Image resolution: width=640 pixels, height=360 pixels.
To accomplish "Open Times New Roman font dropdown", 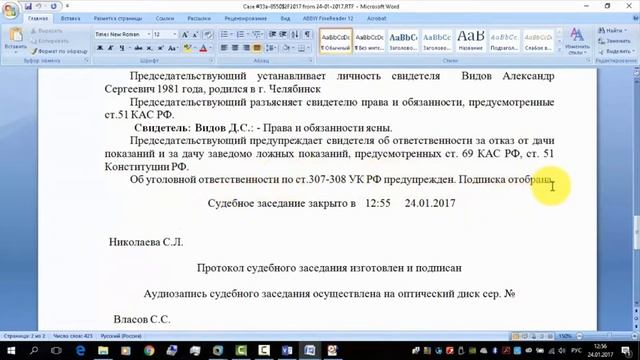I will [x=149, y=34].
